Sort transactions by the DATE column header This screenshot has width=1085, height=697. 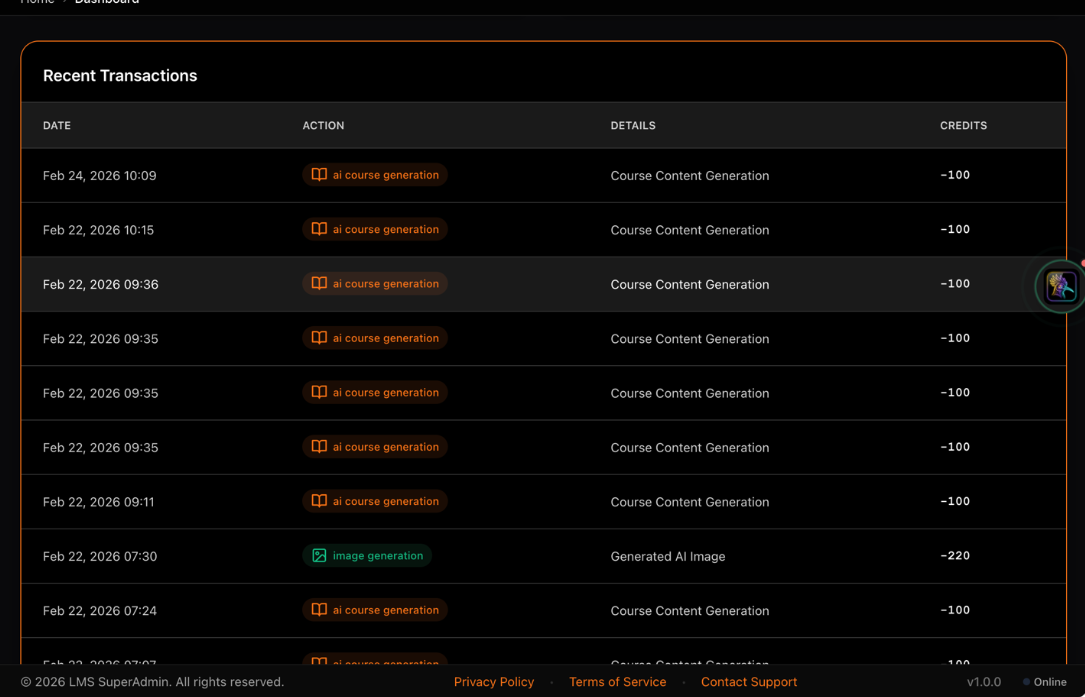coord(56,125)
